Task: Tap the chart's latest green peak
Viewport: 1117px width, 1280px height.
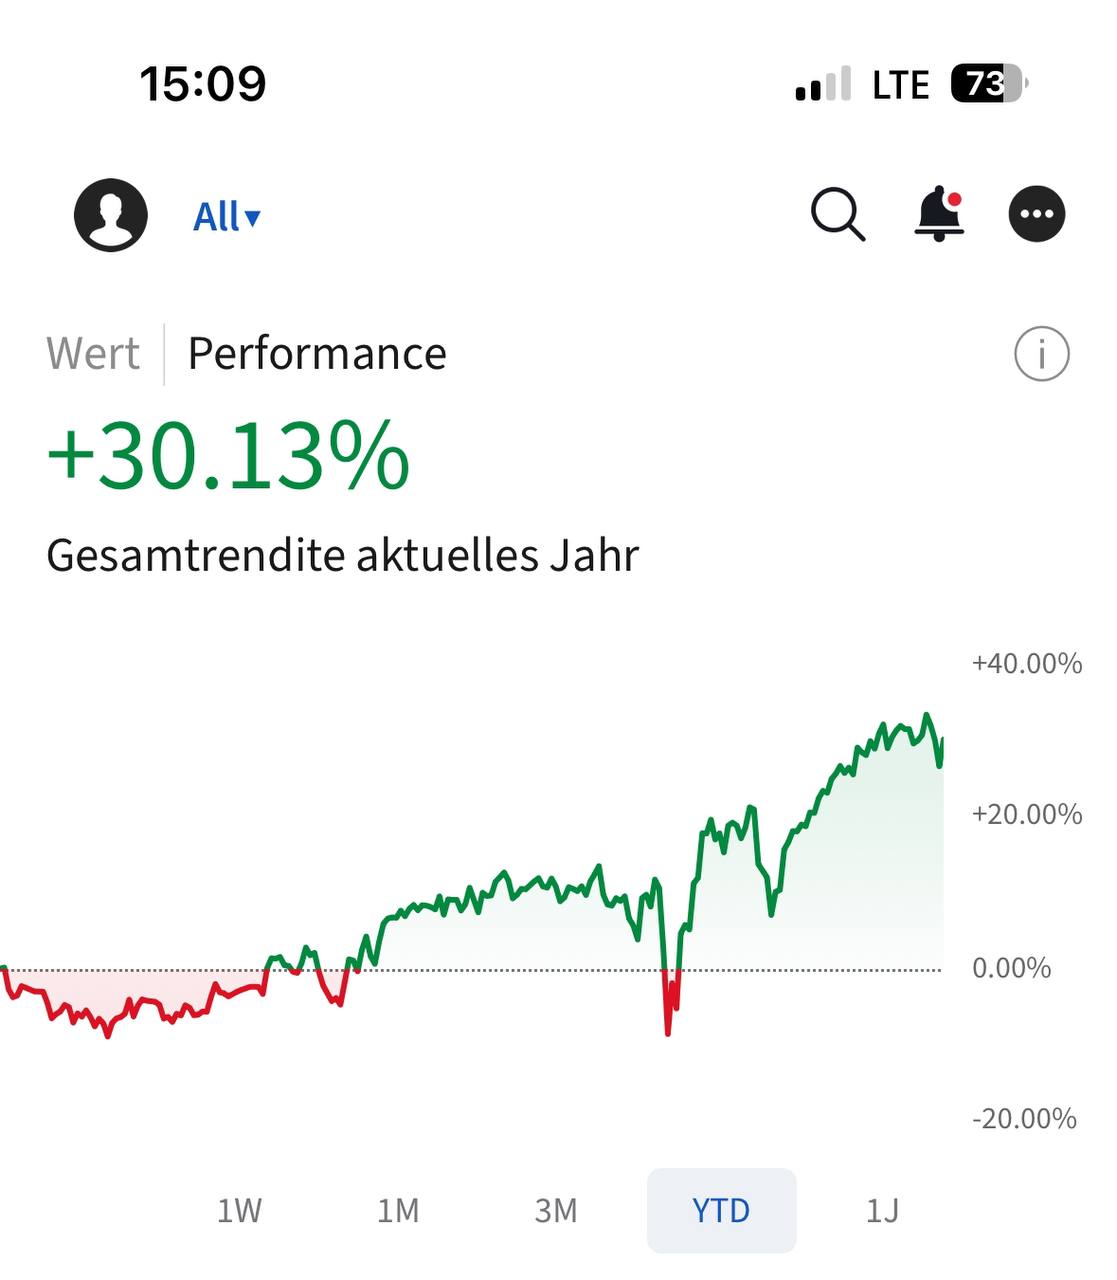Action: click(x=926, y=716)
